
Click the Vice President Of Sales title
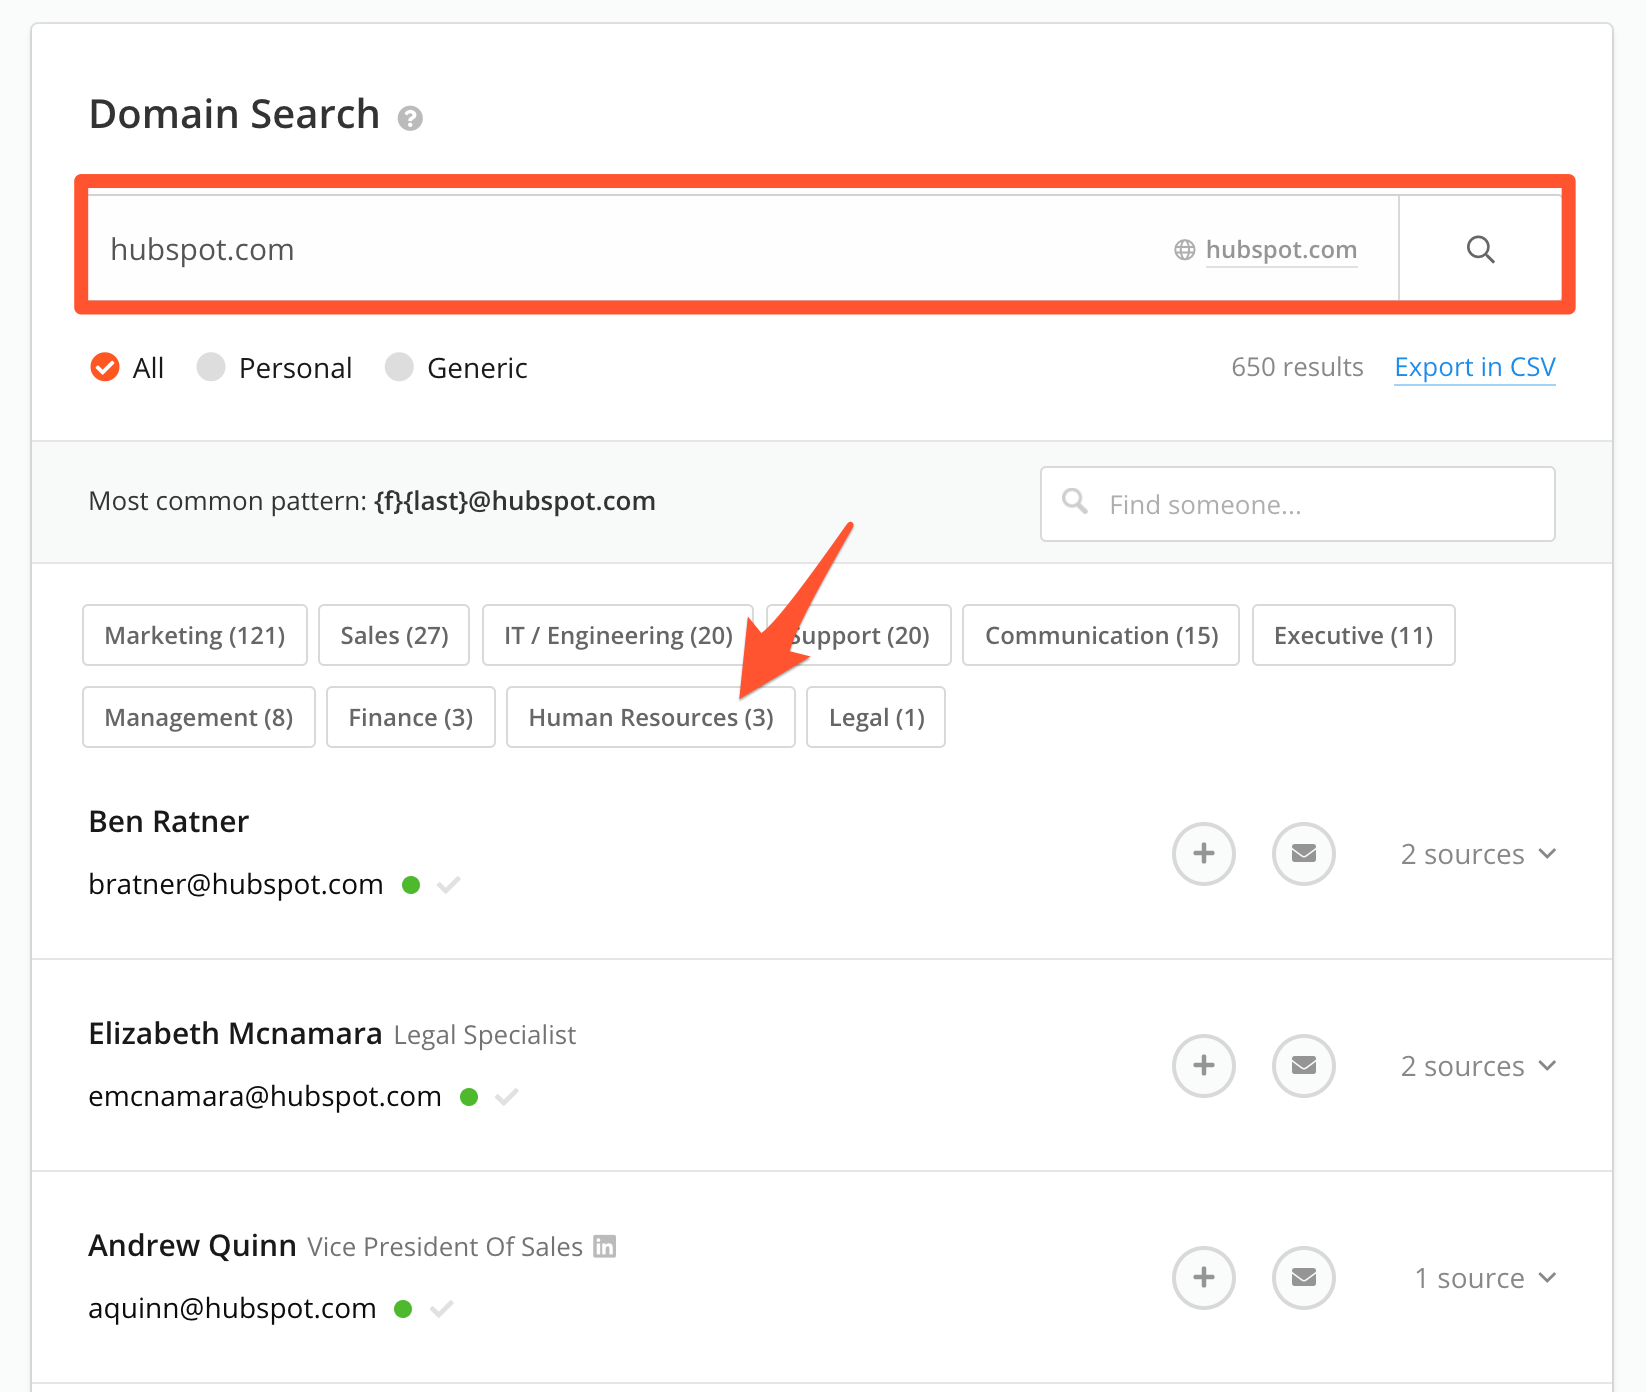click(x=445, y=1247)
